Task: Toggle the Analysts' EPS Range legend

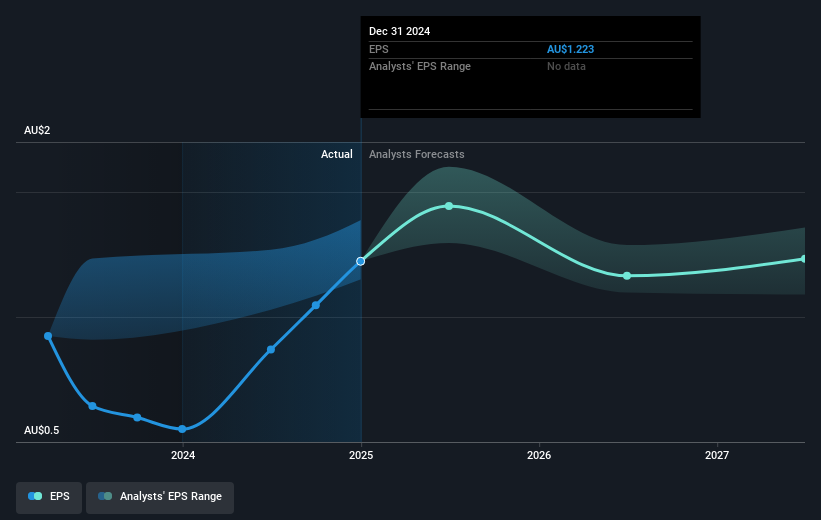Action: click(x=160, y=497)
